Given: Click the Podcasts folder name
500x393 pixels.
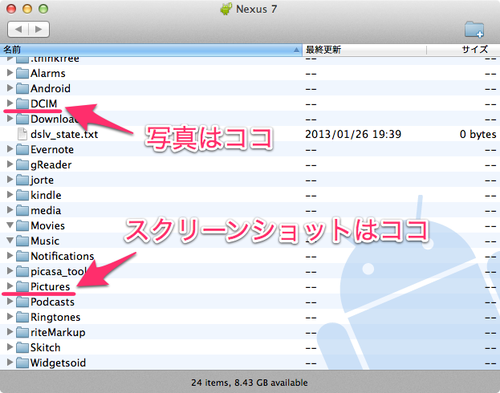Looking at the screenshot, I should [52, 302].
